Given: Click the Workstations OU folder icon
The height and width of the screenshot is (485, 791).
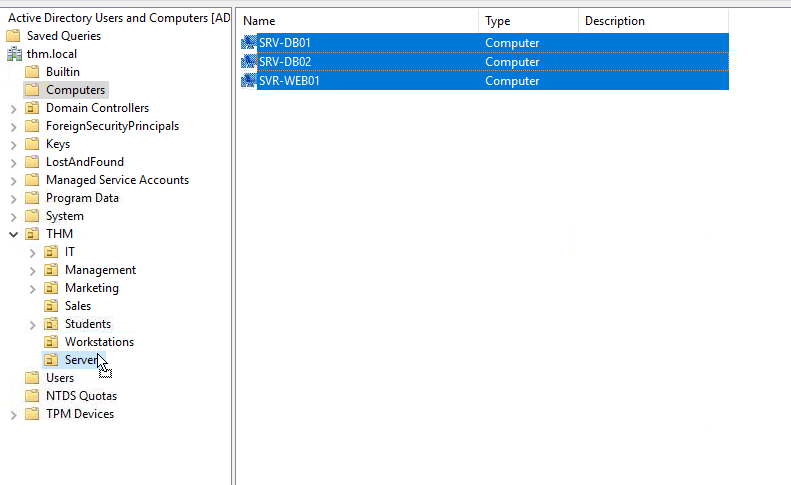Looking at the screenshot, I should pos(51,342).
